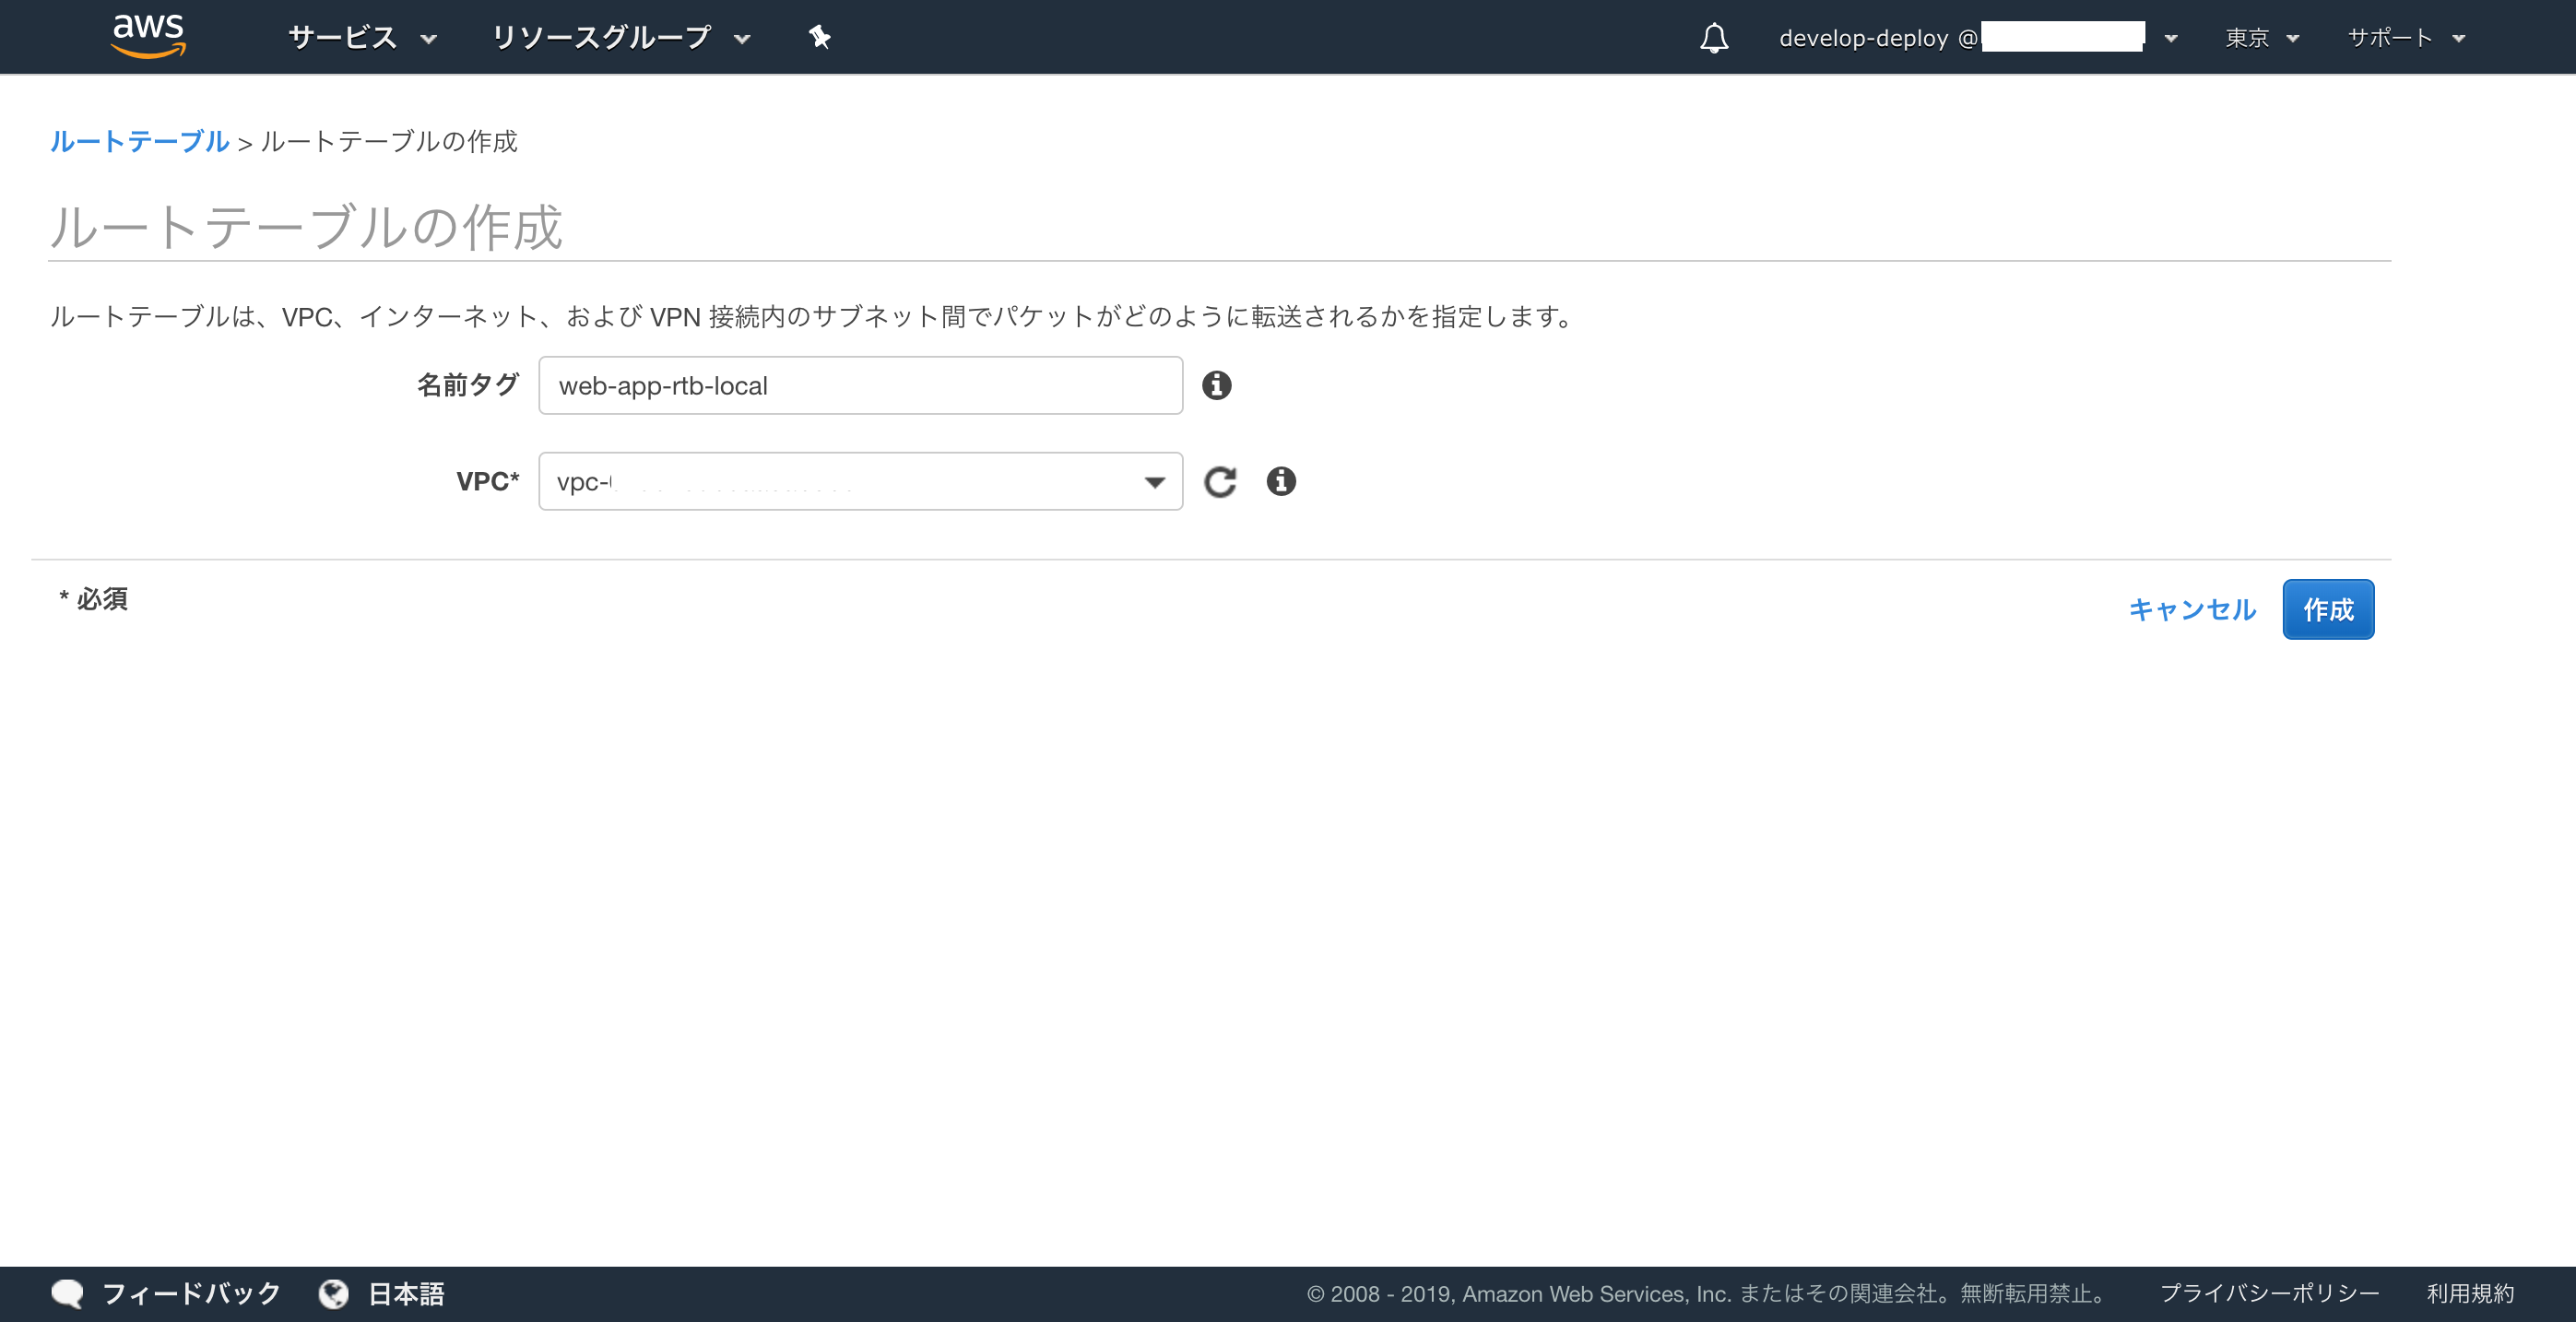This screenshot has height=1322, width=2576.
Task: Open the リソースグループ menu
Action: coord(620,38)
